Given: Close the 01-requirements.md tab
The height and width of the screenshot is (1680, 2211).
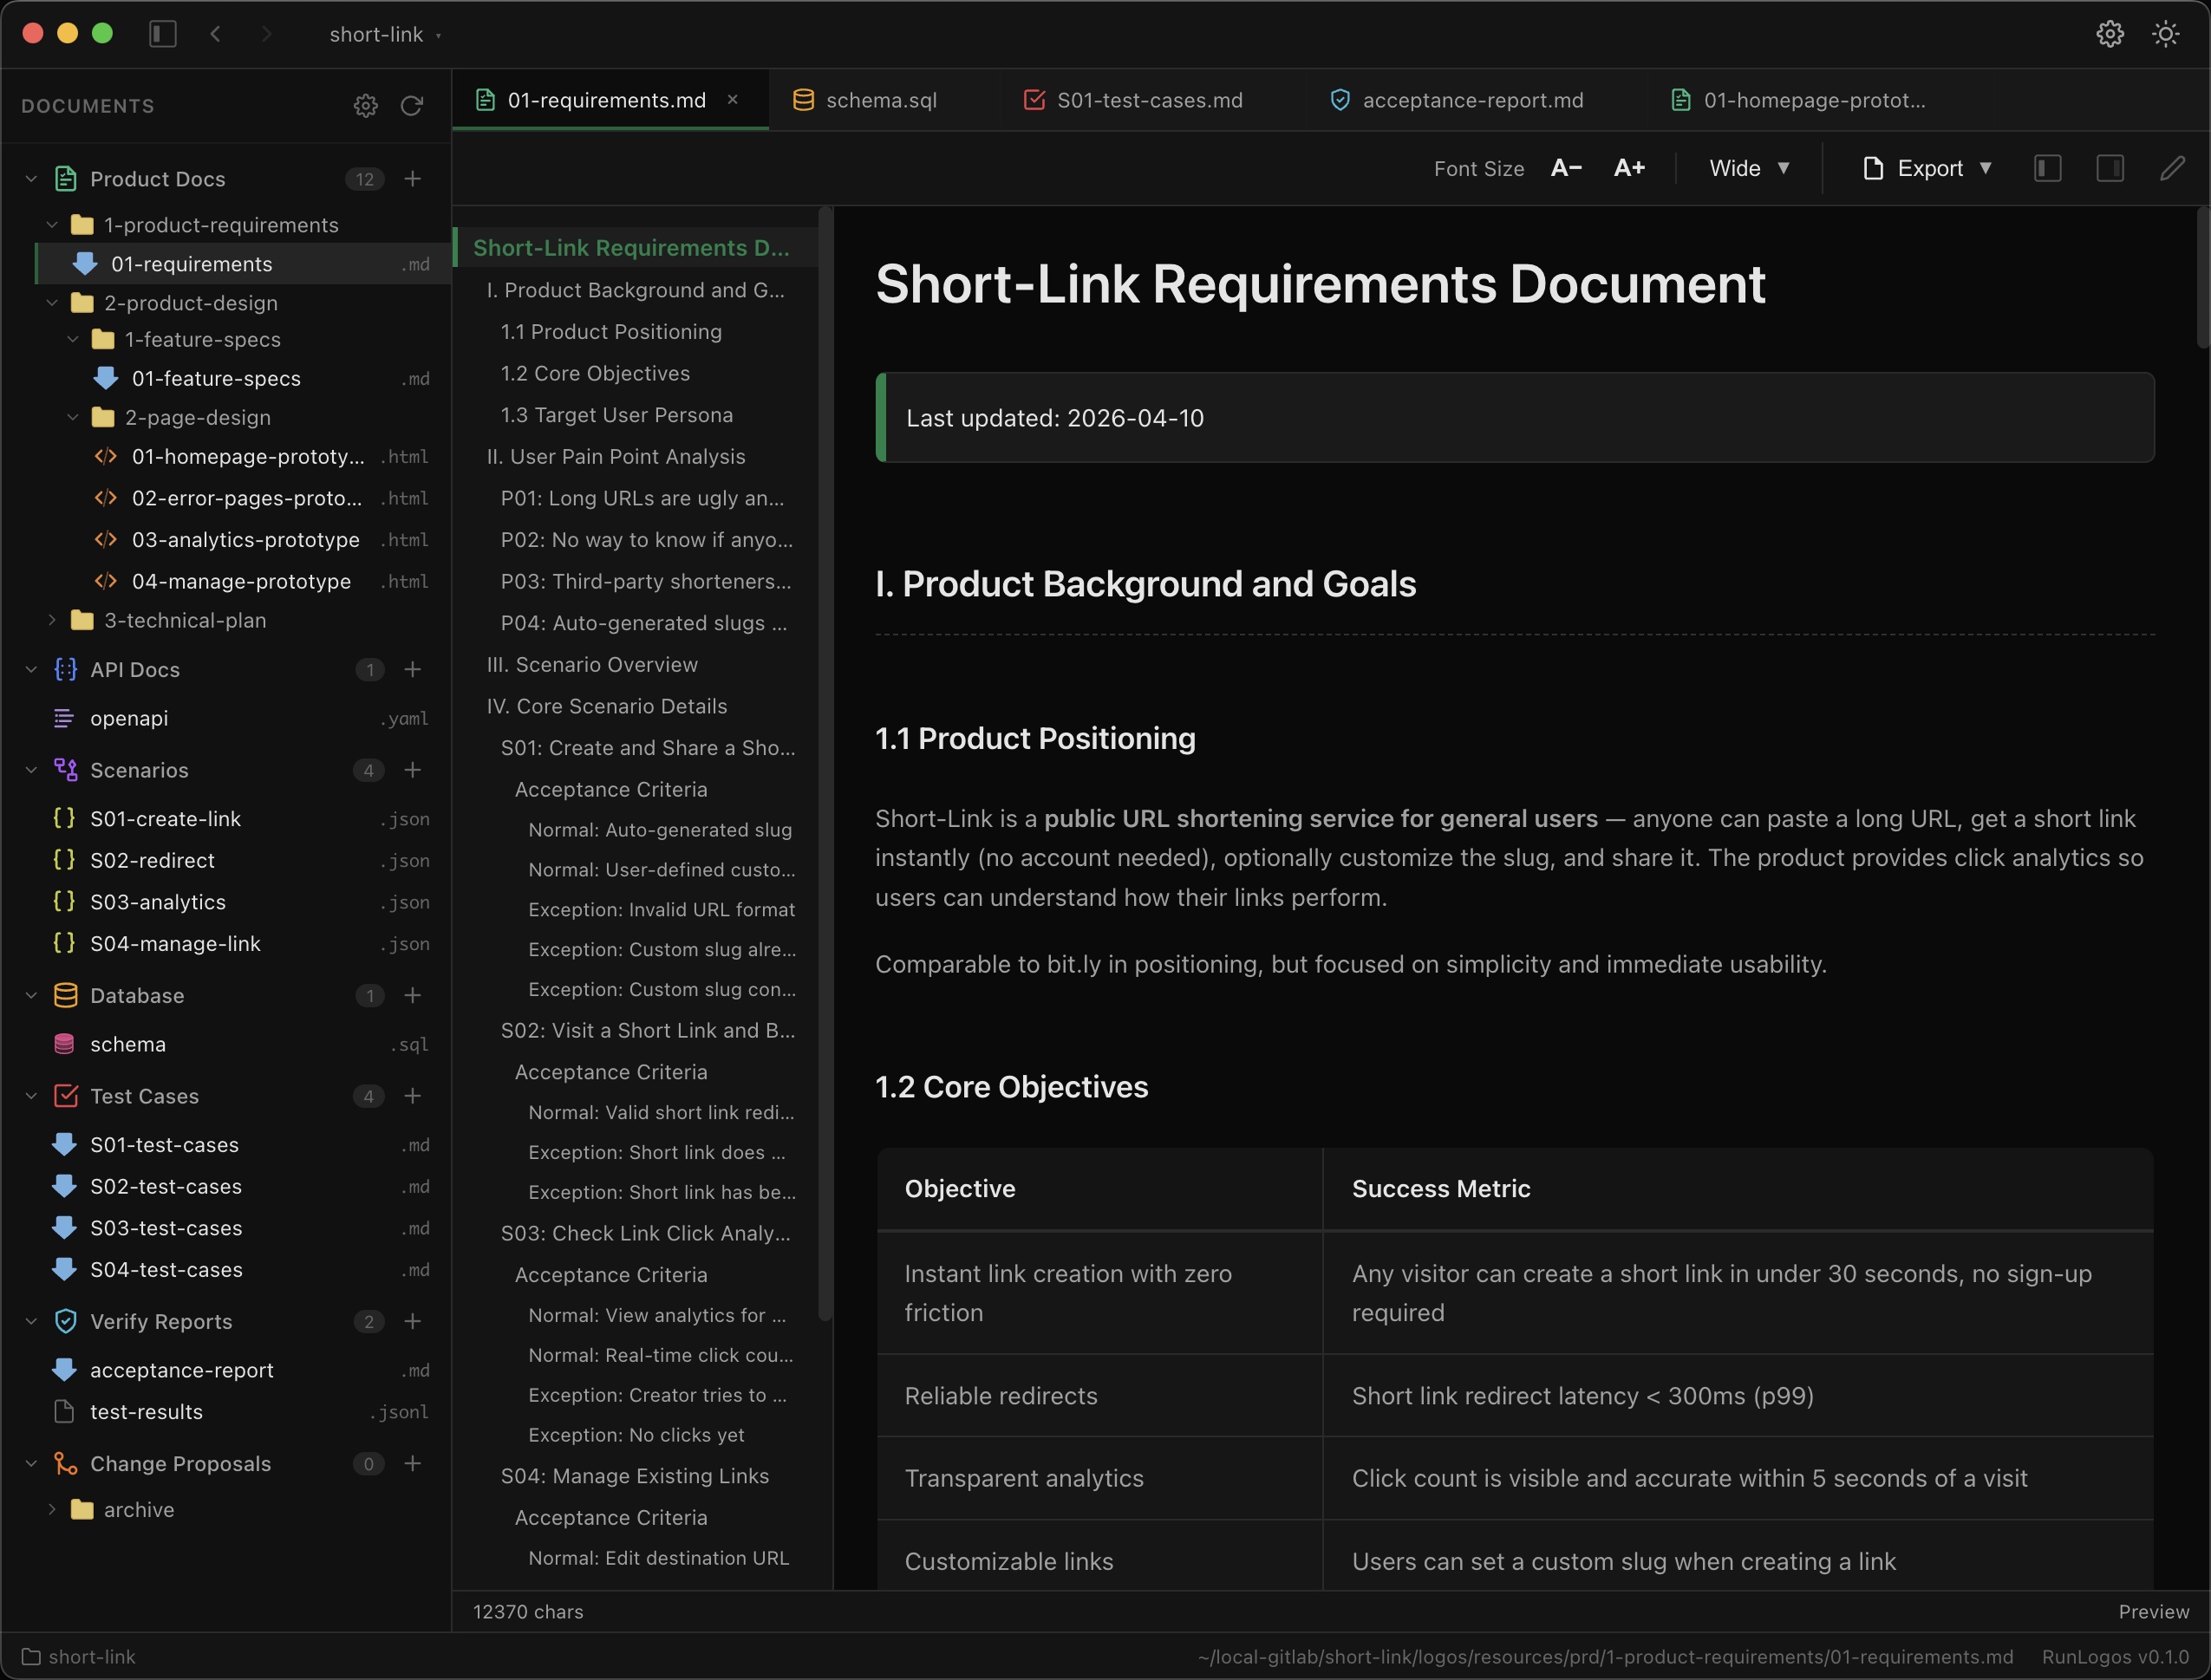Looking at the screenshot, I should point(732,100).
